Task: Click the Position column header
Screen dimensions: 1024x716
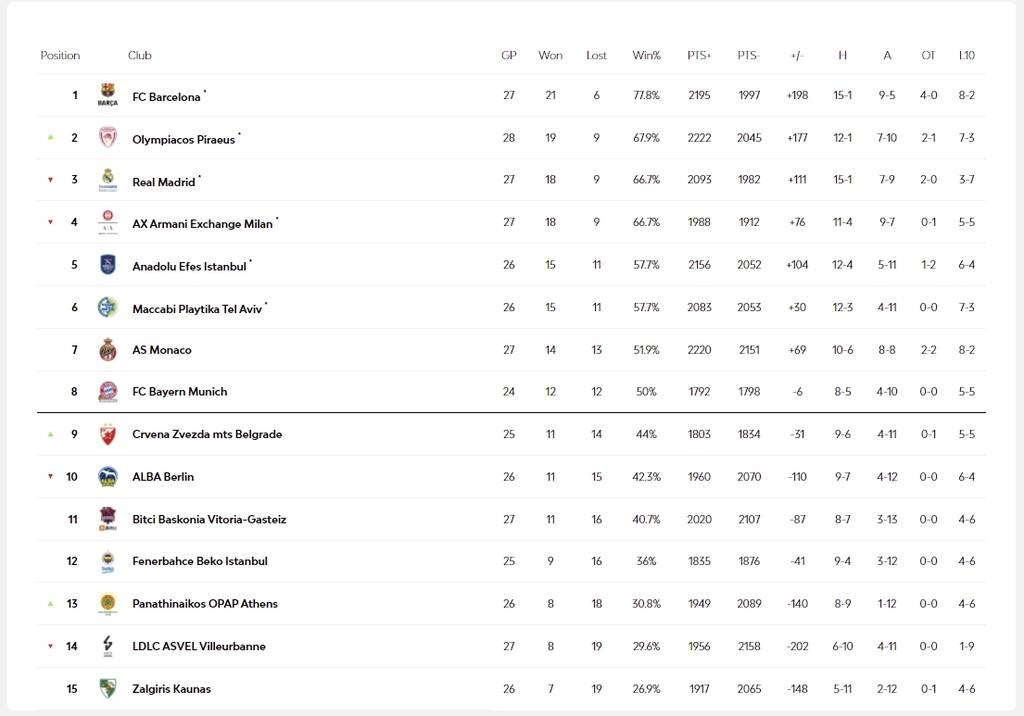Action: pyautogui.click(x=60, y=56)
